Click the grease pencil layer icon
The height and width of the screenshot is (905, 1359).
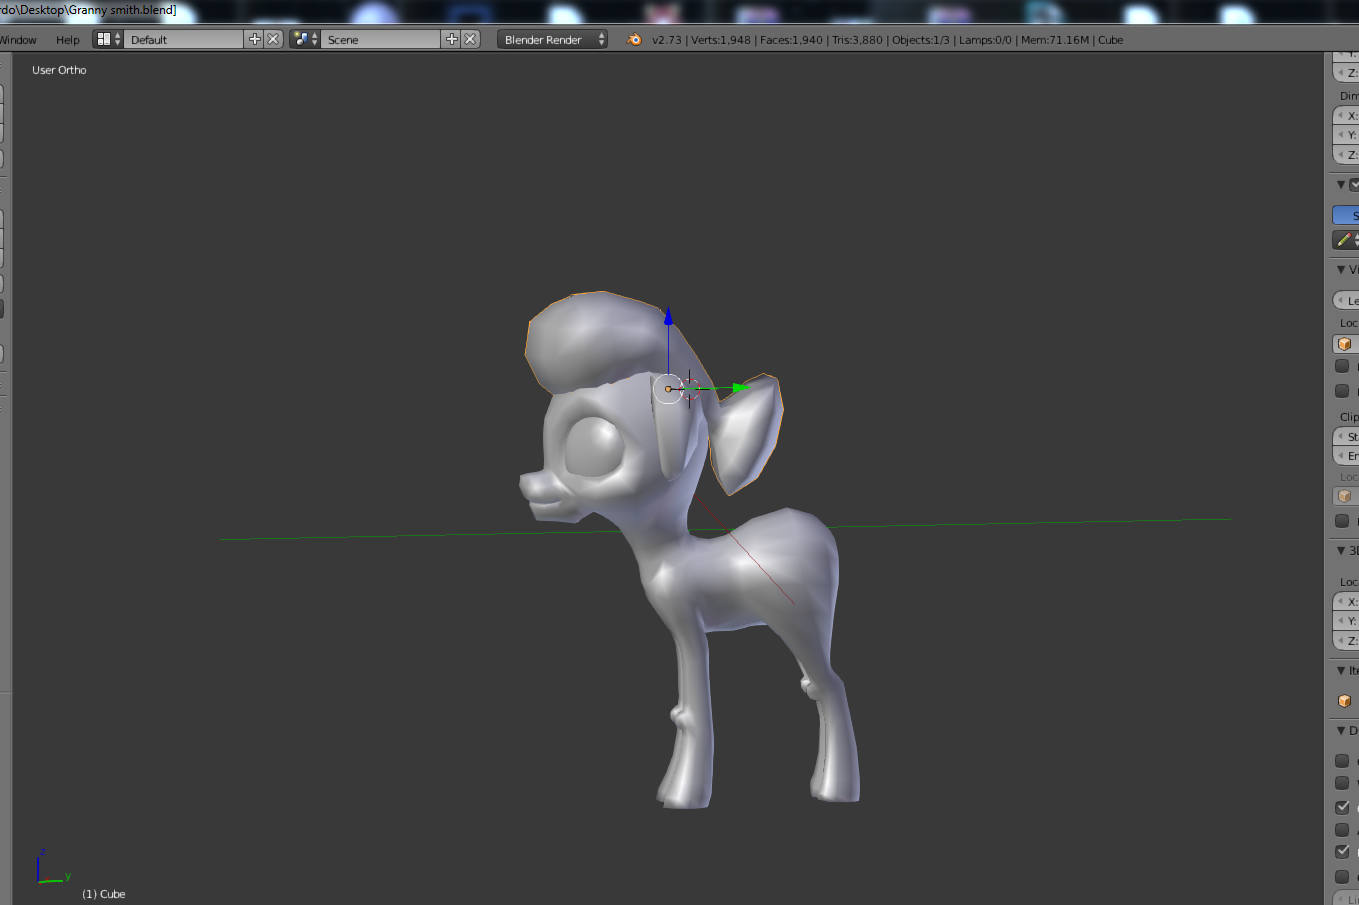click(1344, 240)
